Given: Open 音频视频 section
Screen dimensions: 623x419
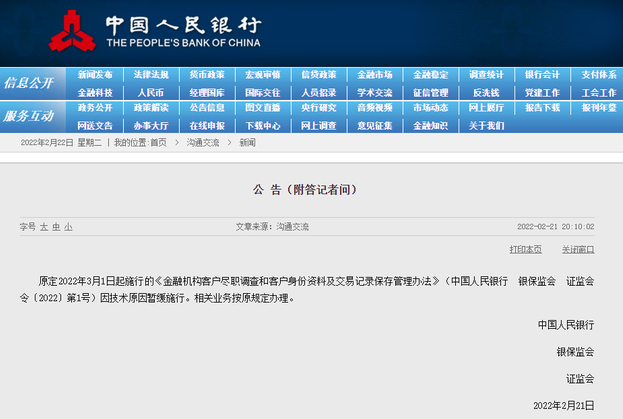Looking at the screenshot, I should (375, 108).
